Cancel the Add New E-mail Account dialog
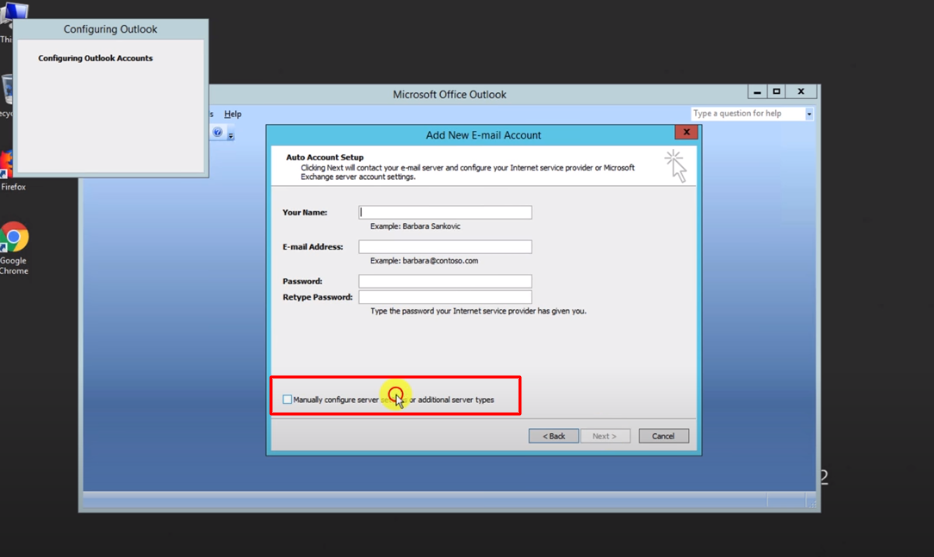Screen dimensions: 934x557 (664, 436)
